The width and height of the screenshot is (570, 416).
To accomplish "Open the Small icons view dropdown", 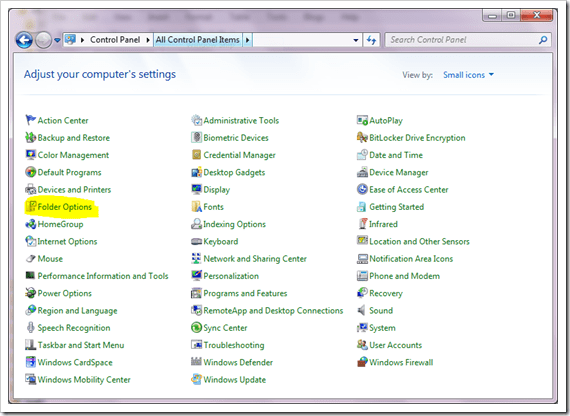I will 468,75.
